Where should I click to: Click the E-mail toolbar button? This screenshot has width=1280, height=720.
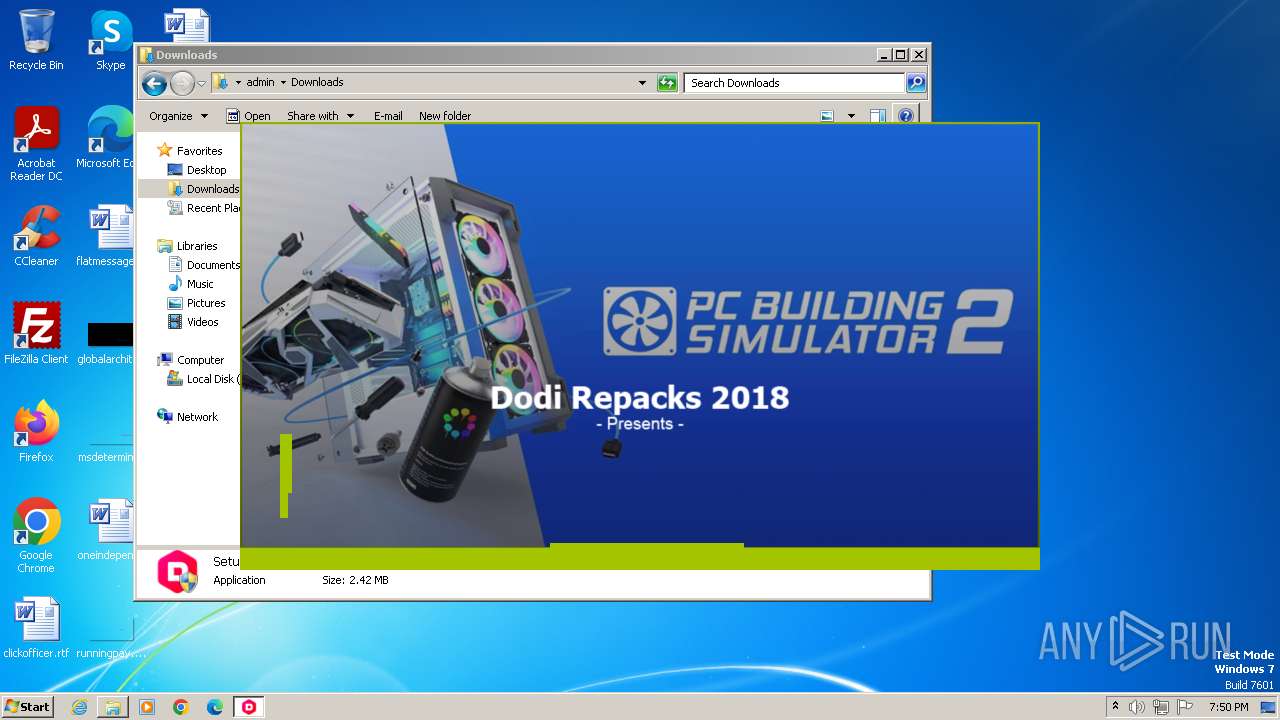388,116
